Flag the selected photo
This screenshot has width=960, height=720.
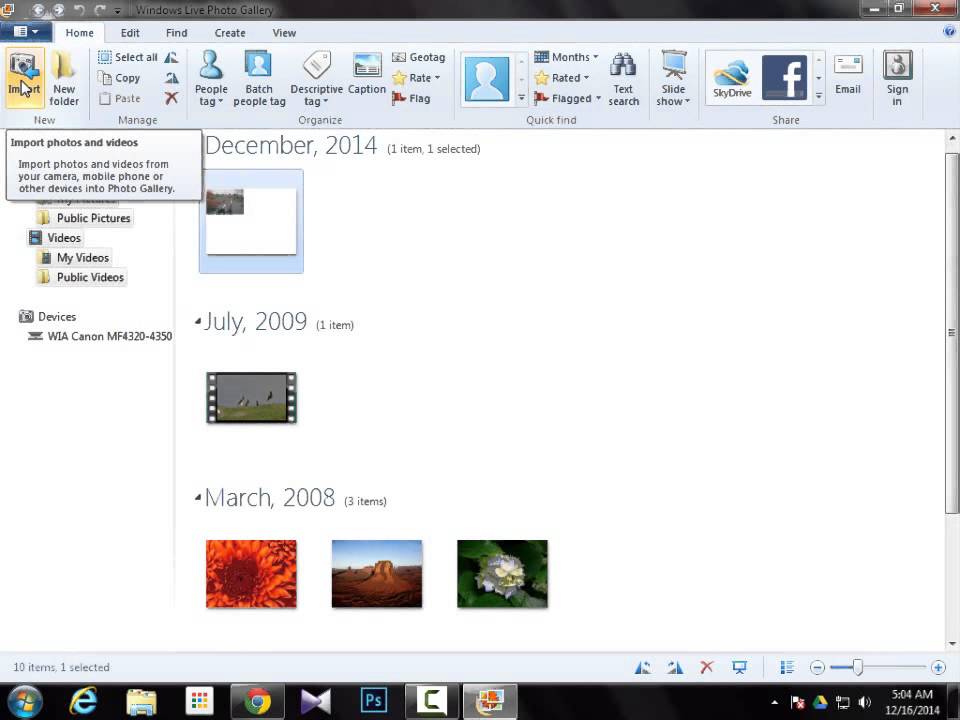[411, 98]
